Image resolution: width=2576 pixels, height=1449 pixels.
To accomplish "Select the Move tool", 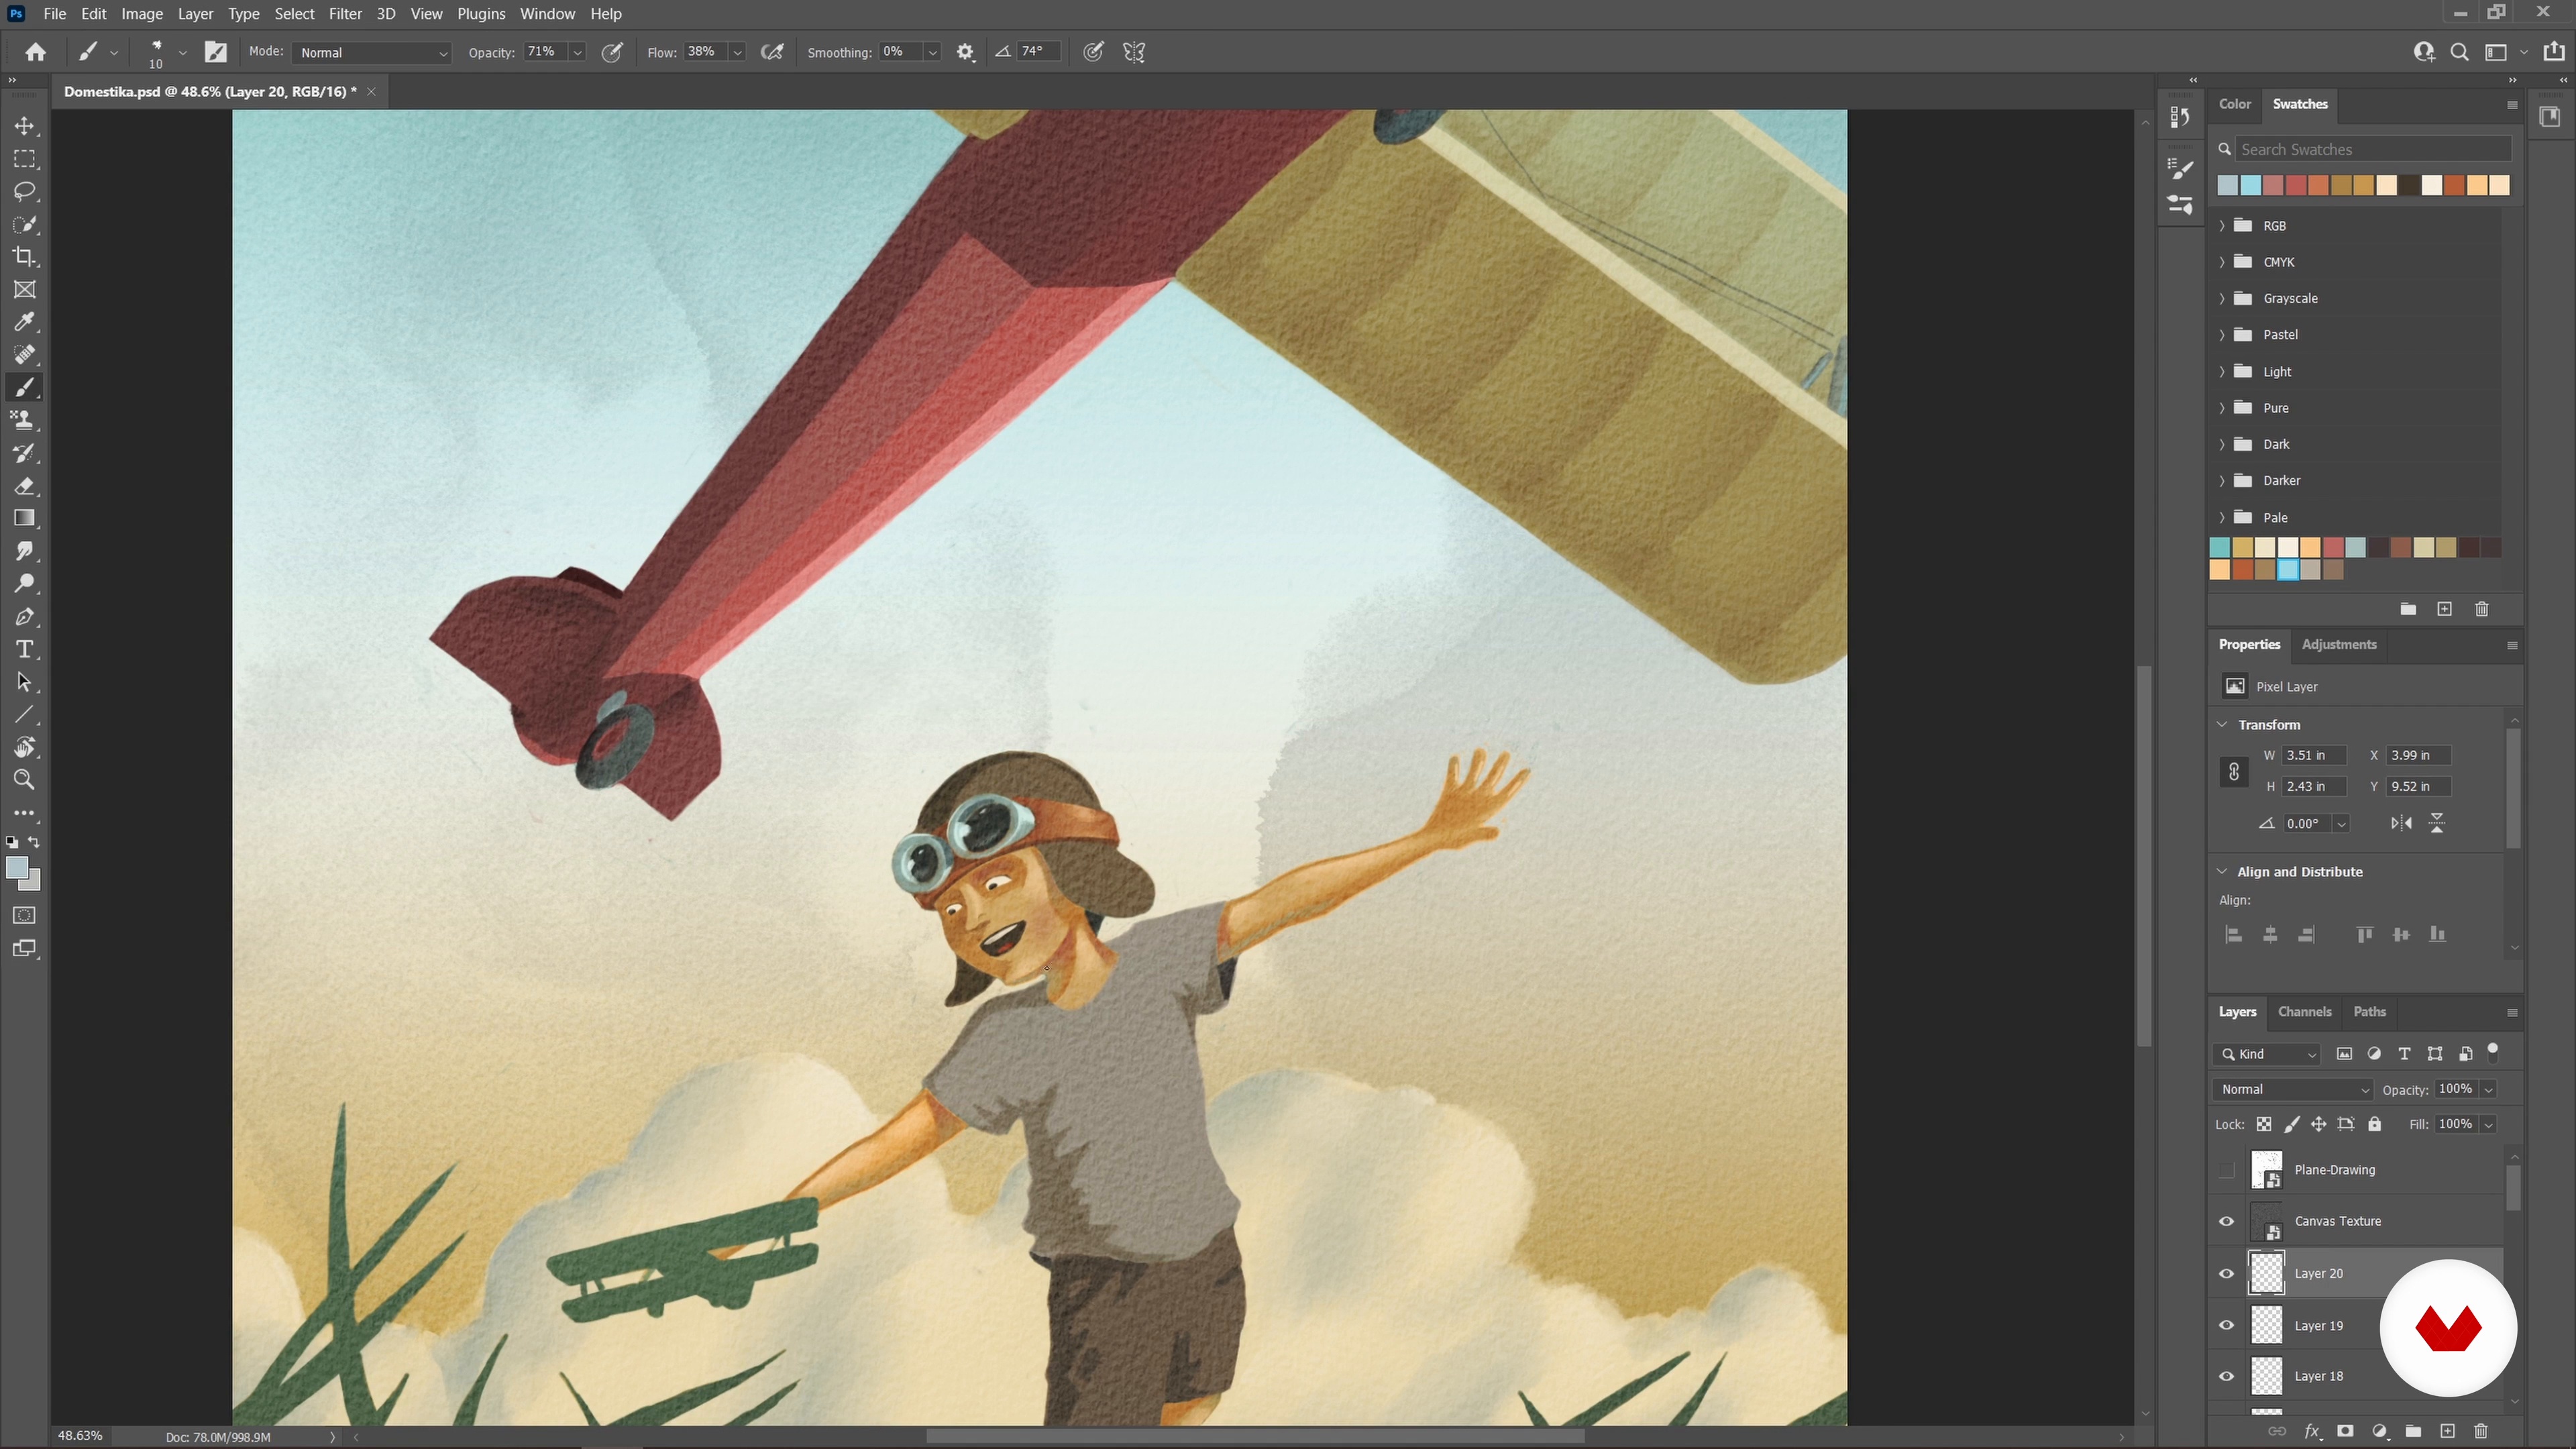I will point(25,127).
